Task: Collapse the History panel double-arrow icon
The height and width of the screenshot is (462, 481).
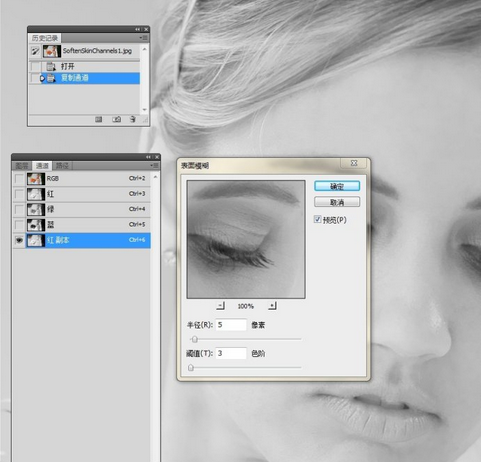Action: point(138,29)
